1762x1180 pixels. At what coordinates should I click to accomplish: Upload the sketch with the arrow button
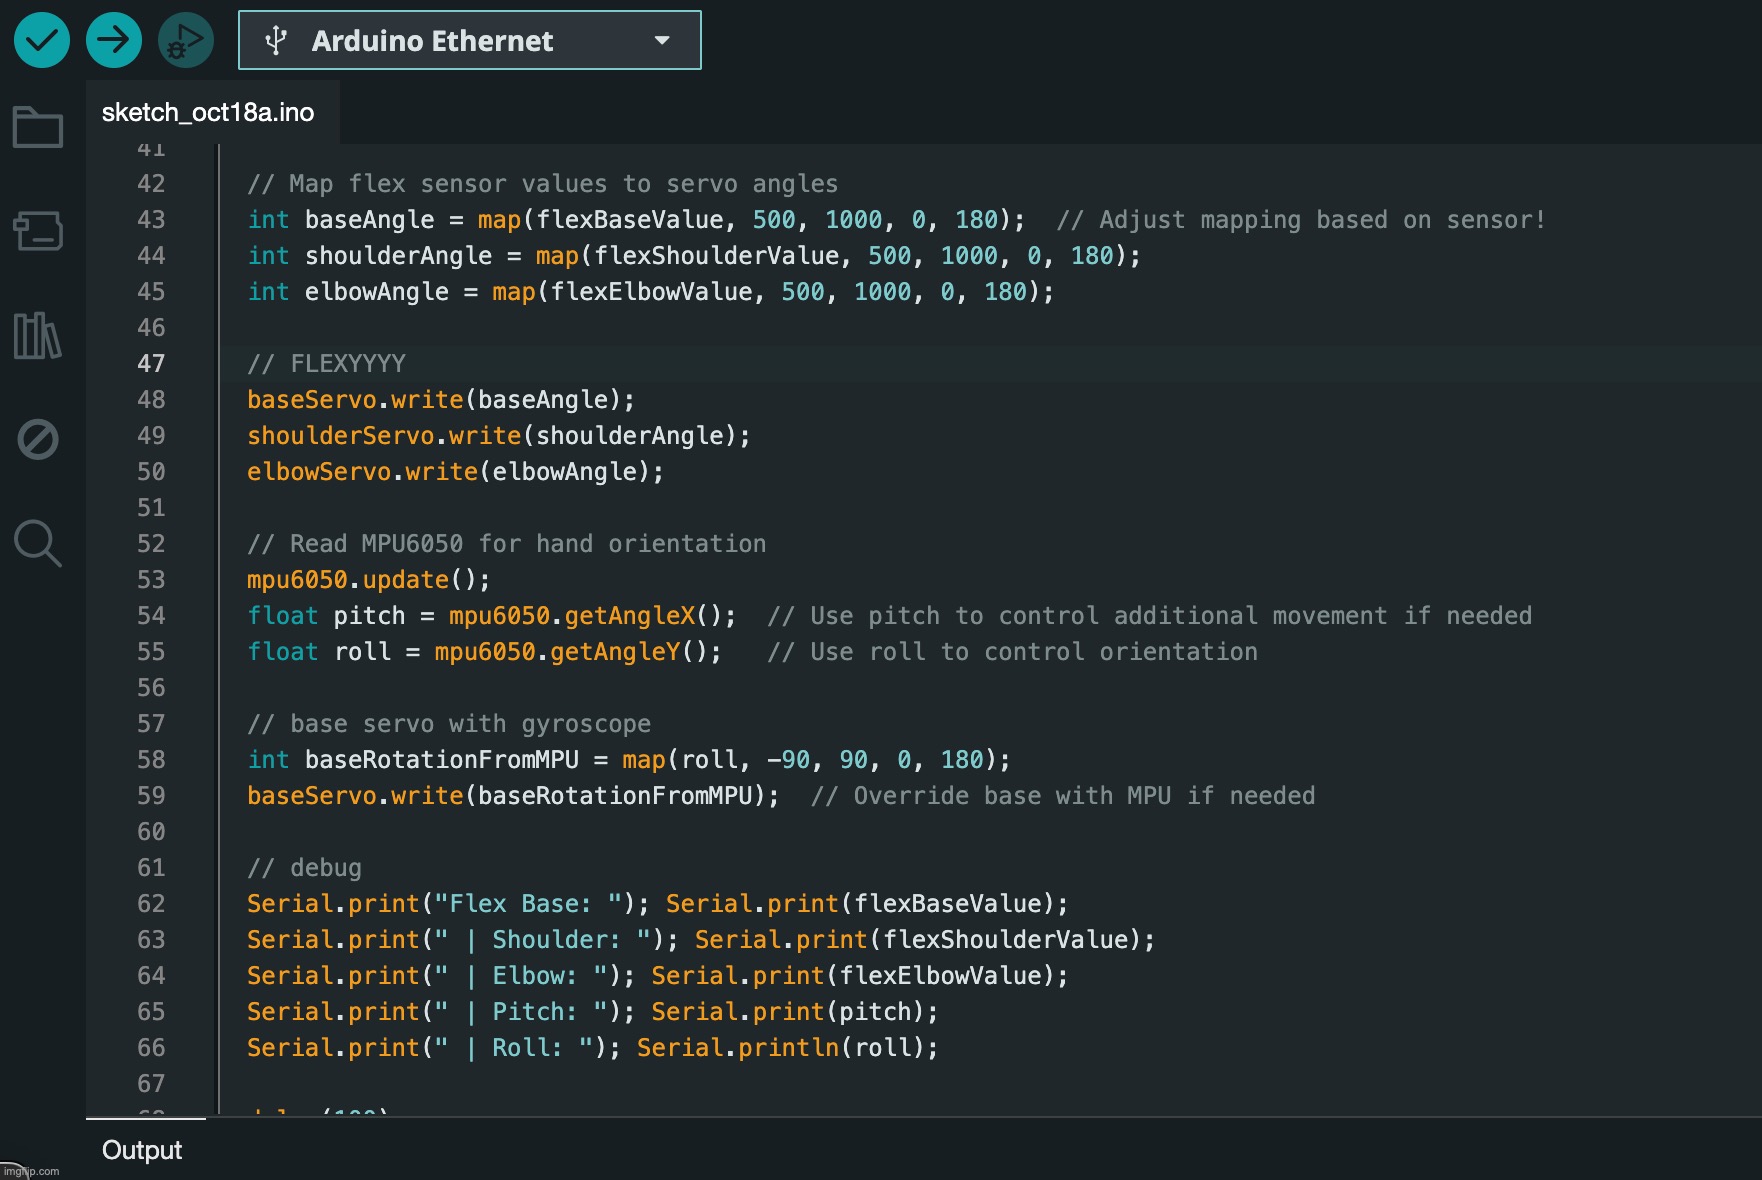pos(114,40)
